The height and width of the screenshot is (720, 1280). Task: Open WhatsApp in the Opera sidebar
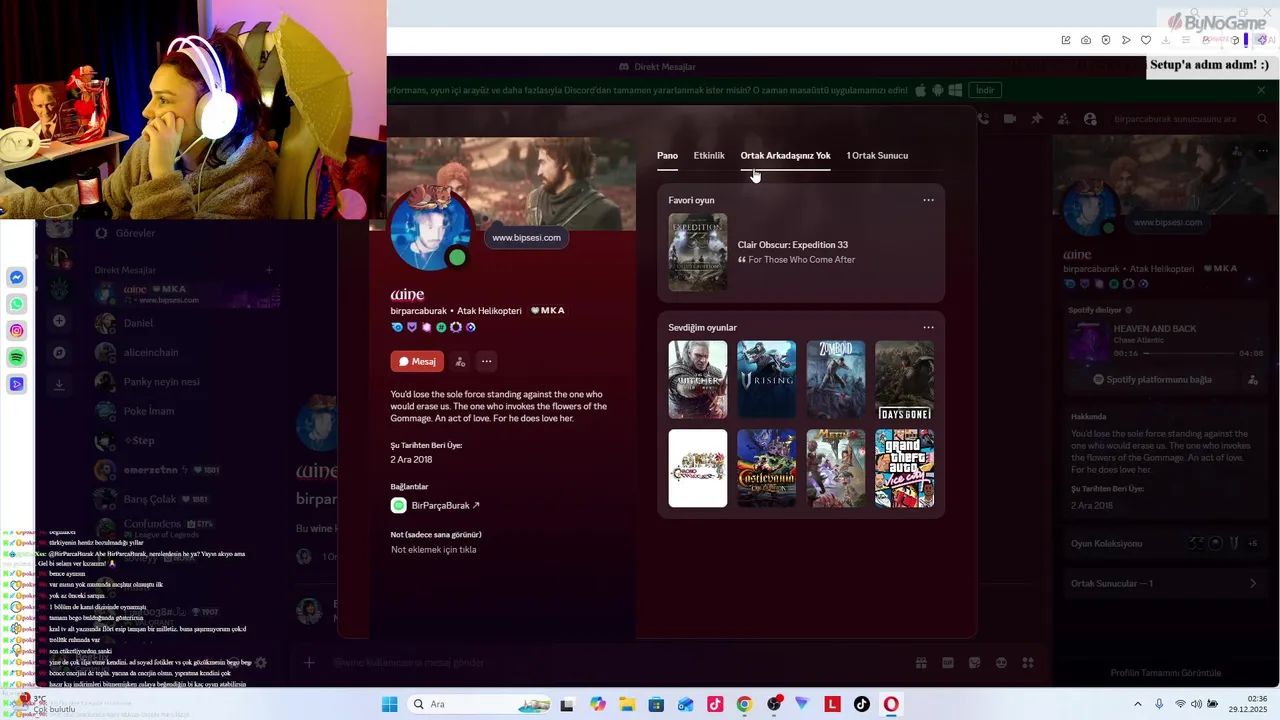tap(17, 304)
